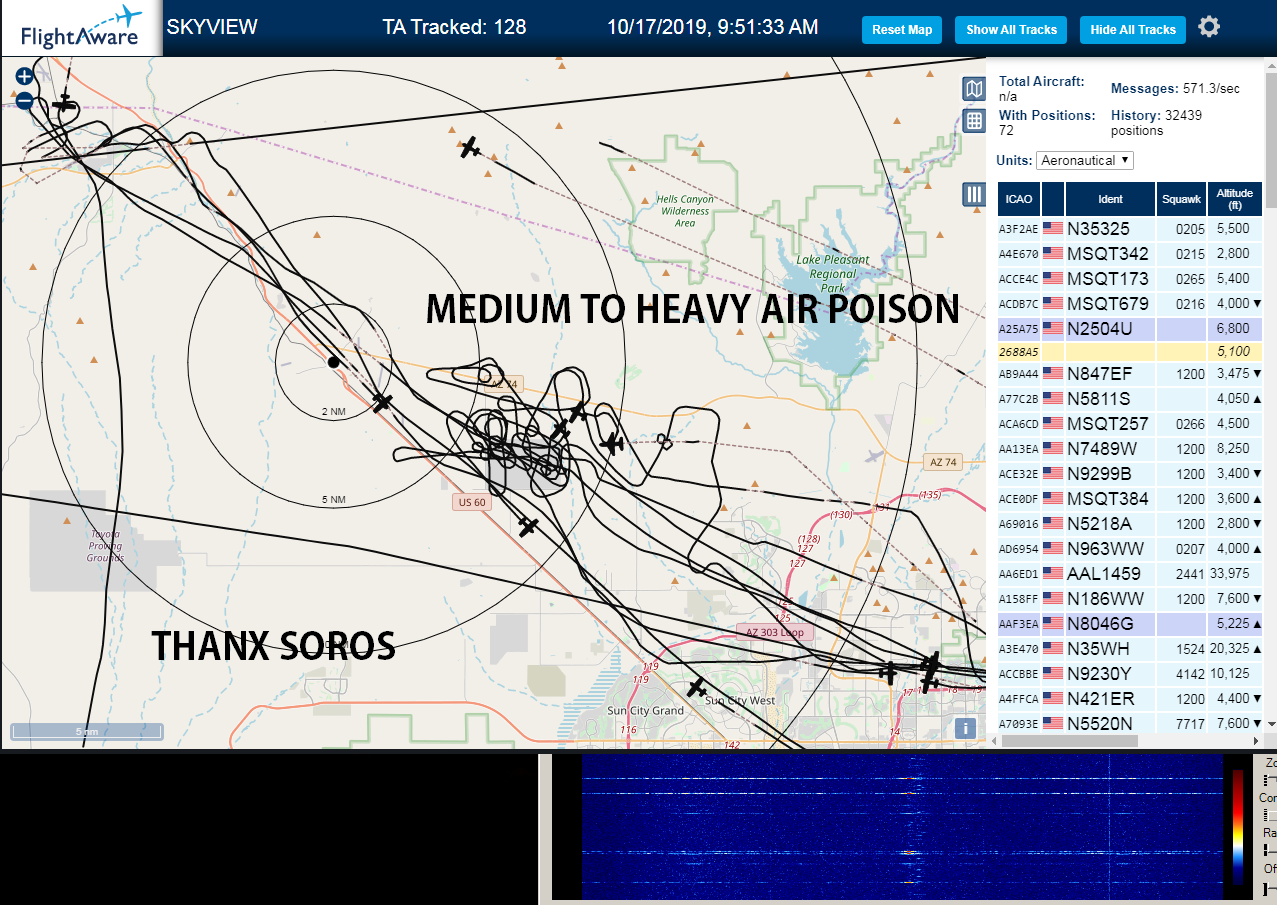Click the US flag in the AAL1459 row
The width and height of the screenshot is (1277, 905).
[1053, 573]
